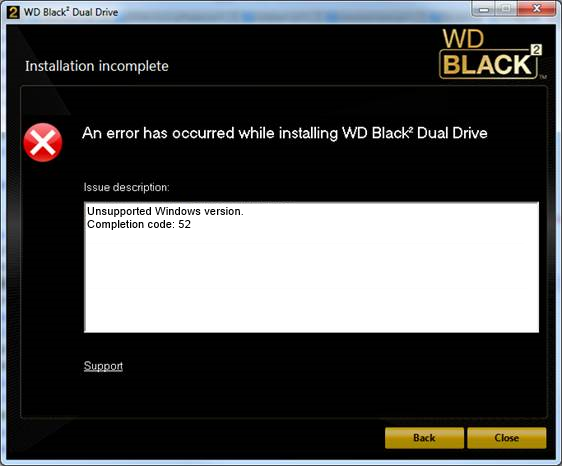Click the TM mark beside the logo
Screen dimensions: 562x466
point(543,77)
